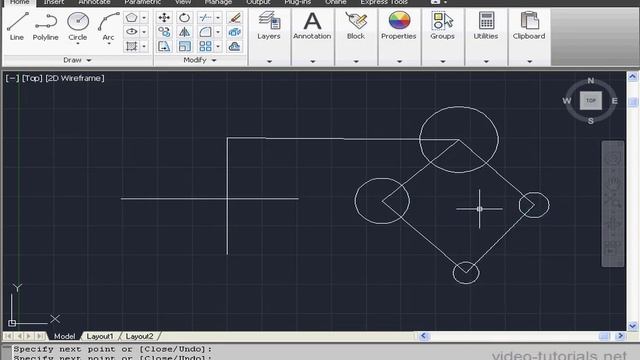Open dropdown next to Fillet tool

pos(218,32)
